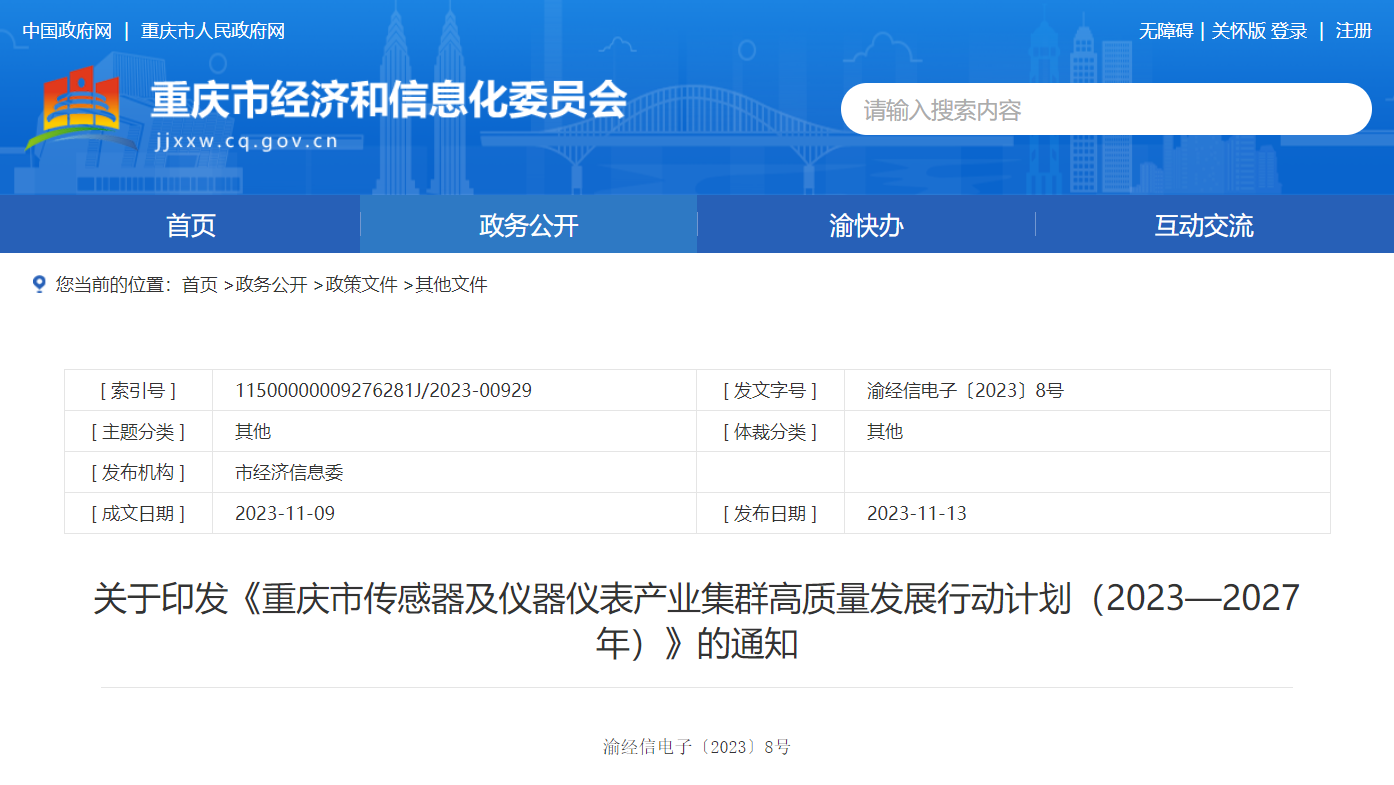
Task: Open the 中国政府网 link
Action: coord(67,31)
